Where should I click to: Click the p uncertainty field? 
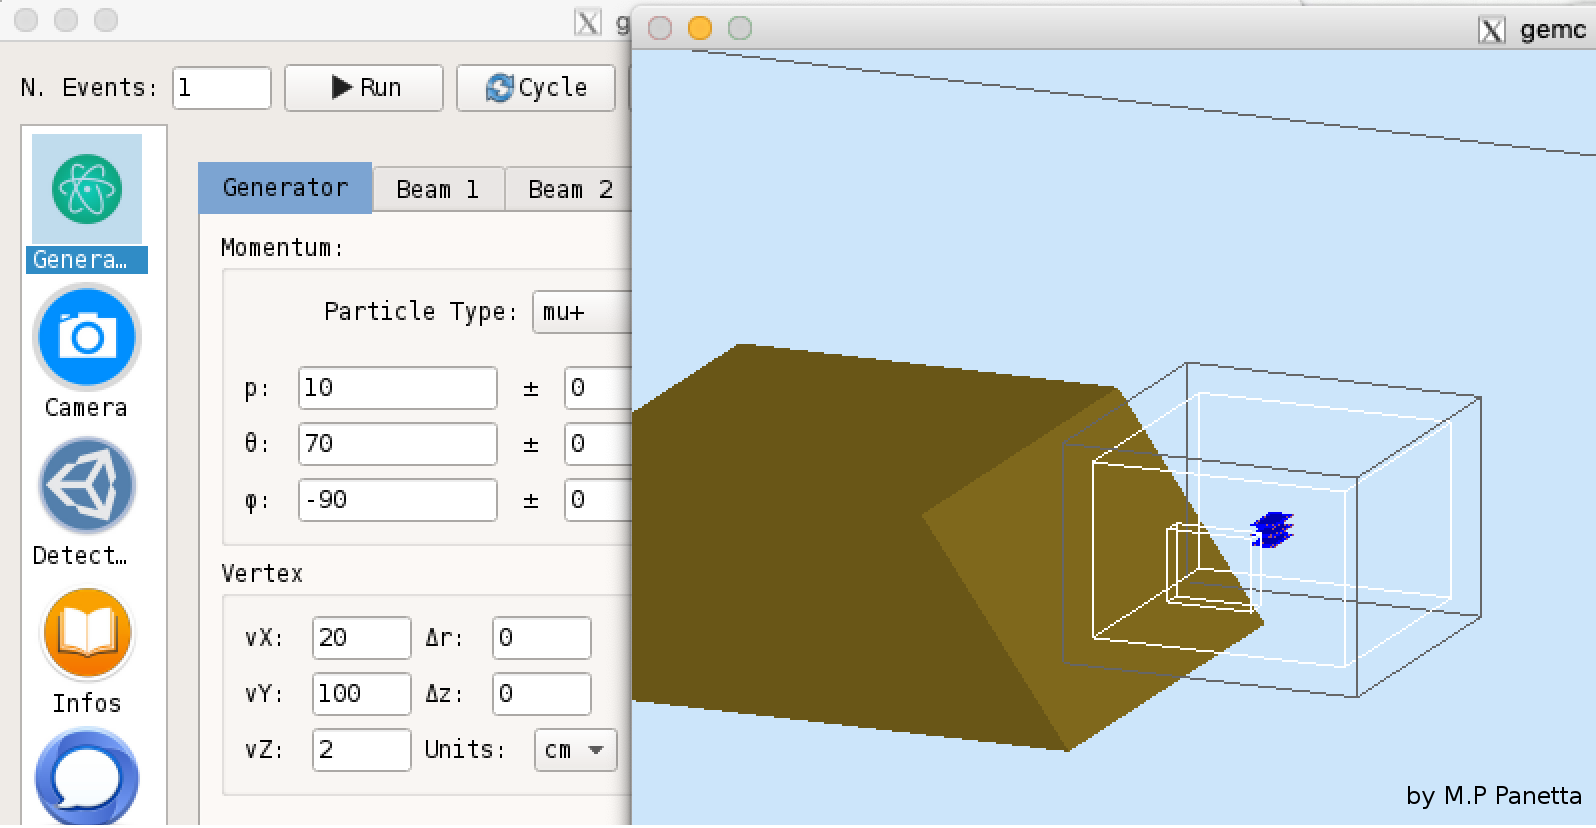click(x=598, y=388)
